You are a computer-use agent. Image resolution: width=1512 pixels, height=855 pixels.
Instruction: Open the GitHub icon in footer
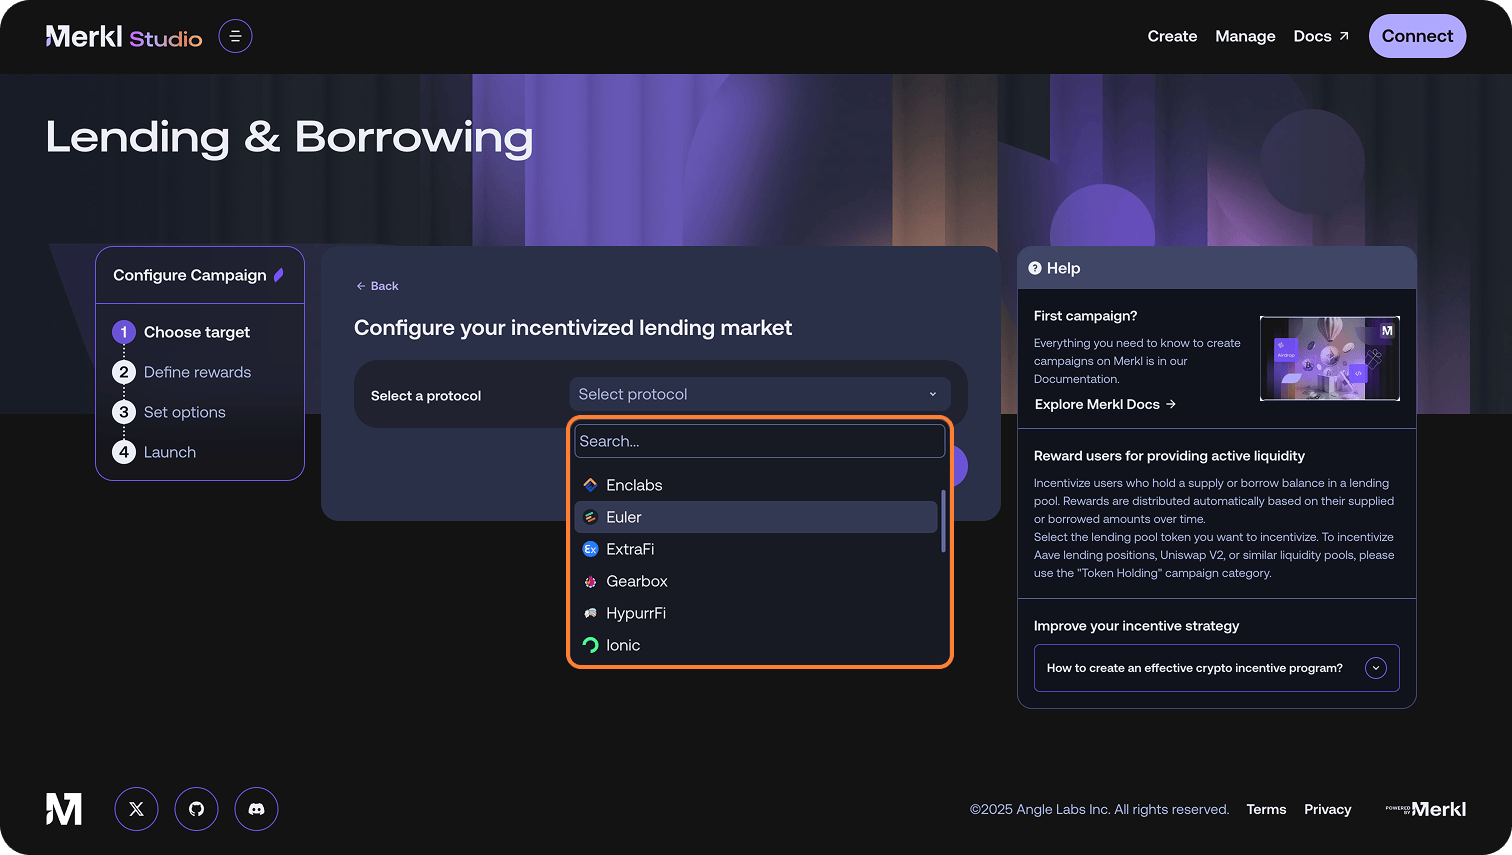196,809
